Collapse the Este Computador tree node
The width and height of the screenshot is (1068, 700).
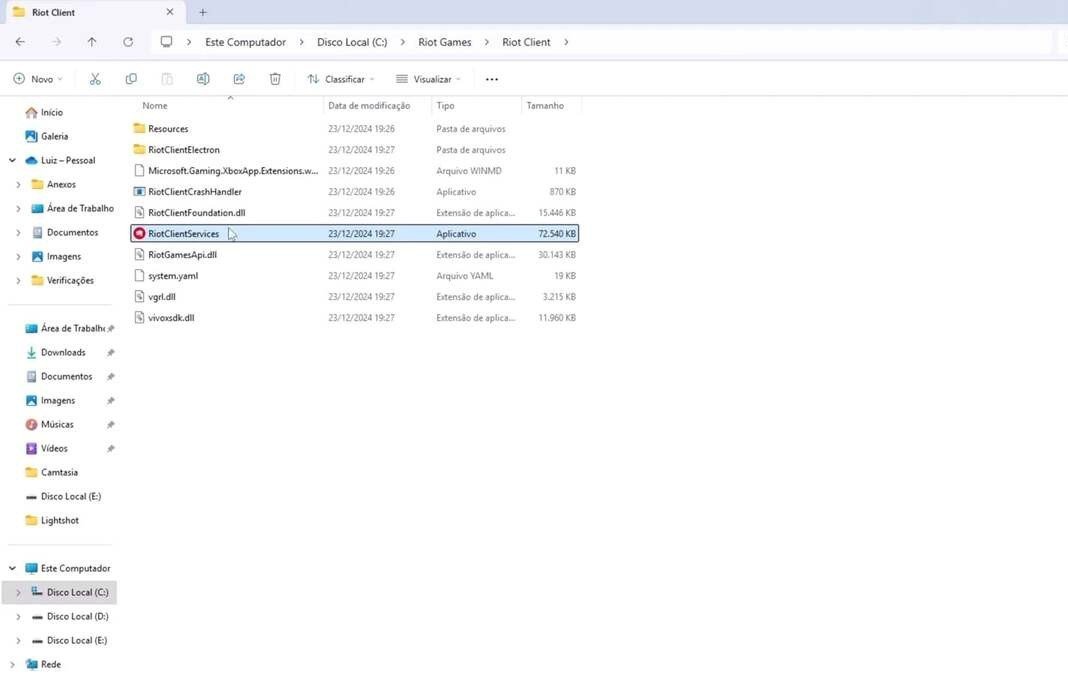(x=12, y=568)
